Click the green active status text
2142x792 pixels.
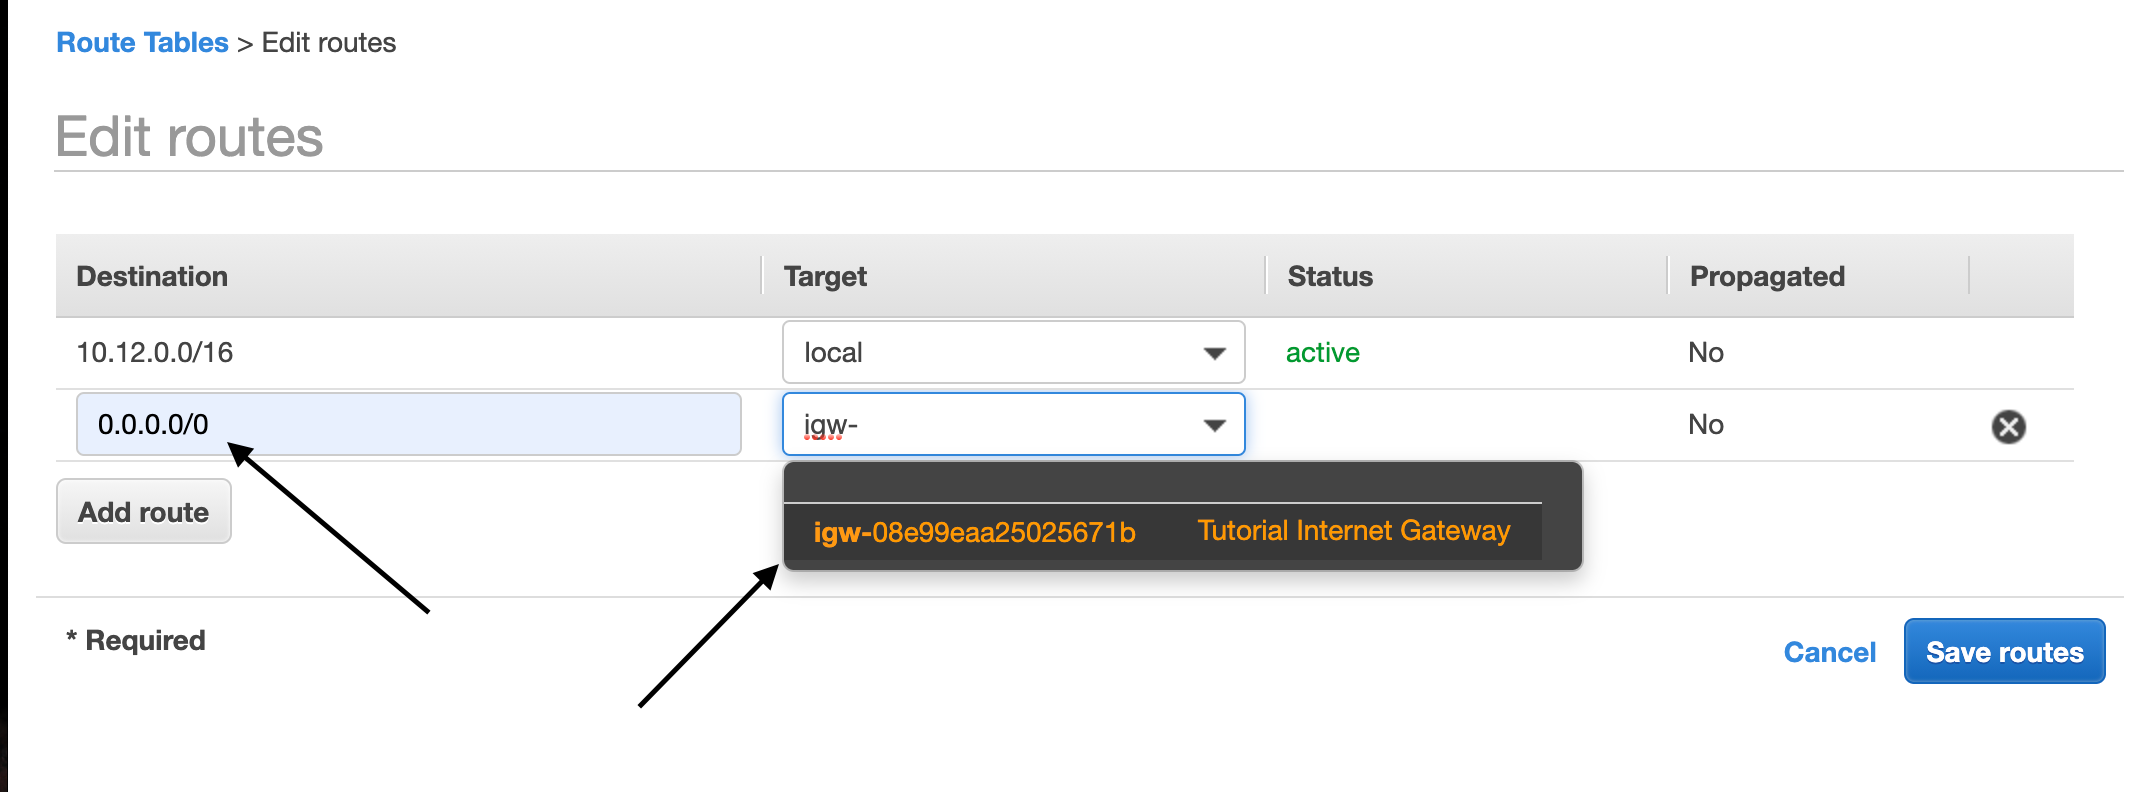pos(1322,353)
